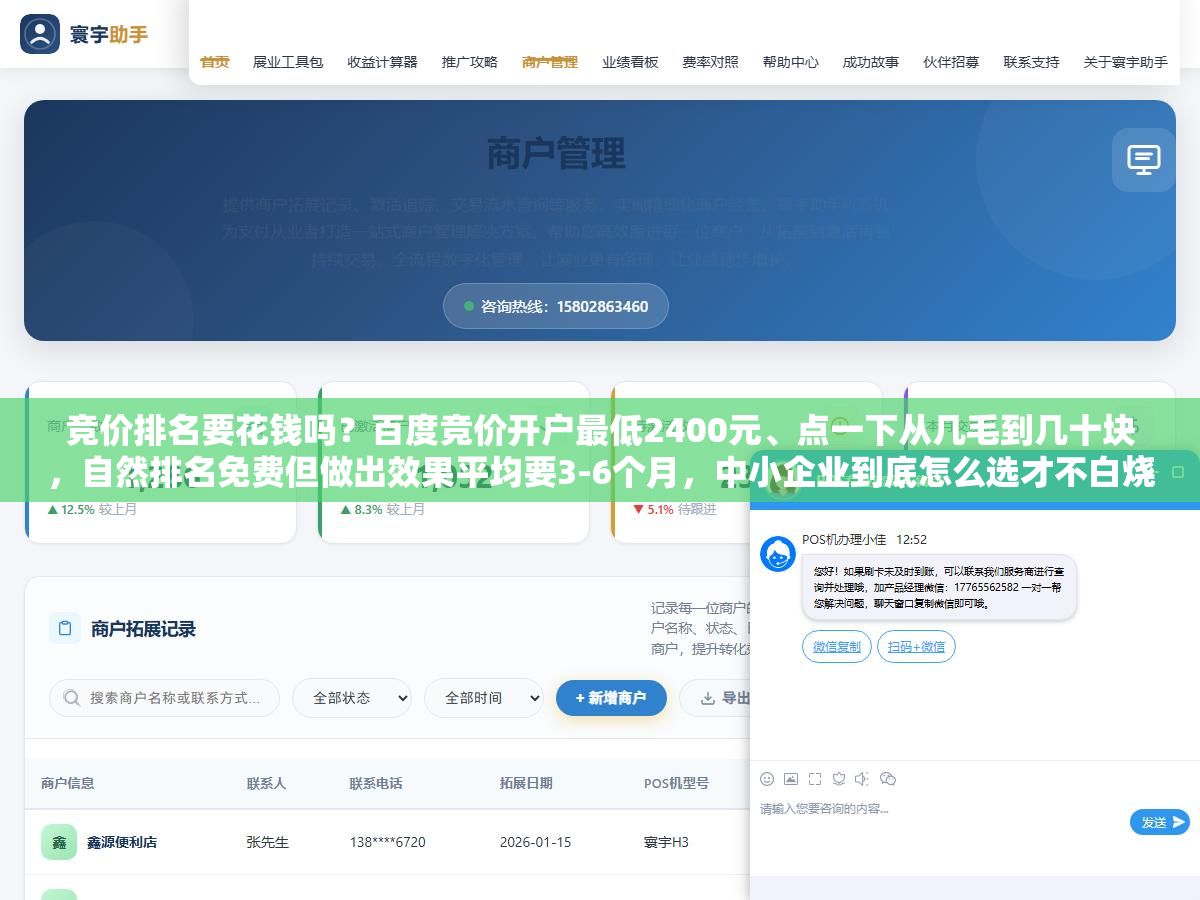Click the magnifier icon in the merchant search box
This screenshot has width=1200, height=900.
[x=71, y=698]
